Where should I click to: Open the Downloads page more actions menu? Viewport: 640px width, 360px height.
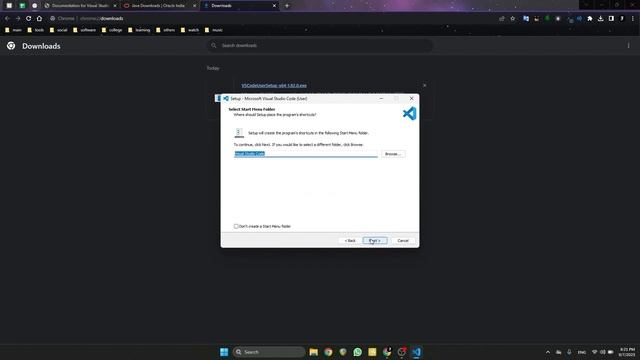629,46
